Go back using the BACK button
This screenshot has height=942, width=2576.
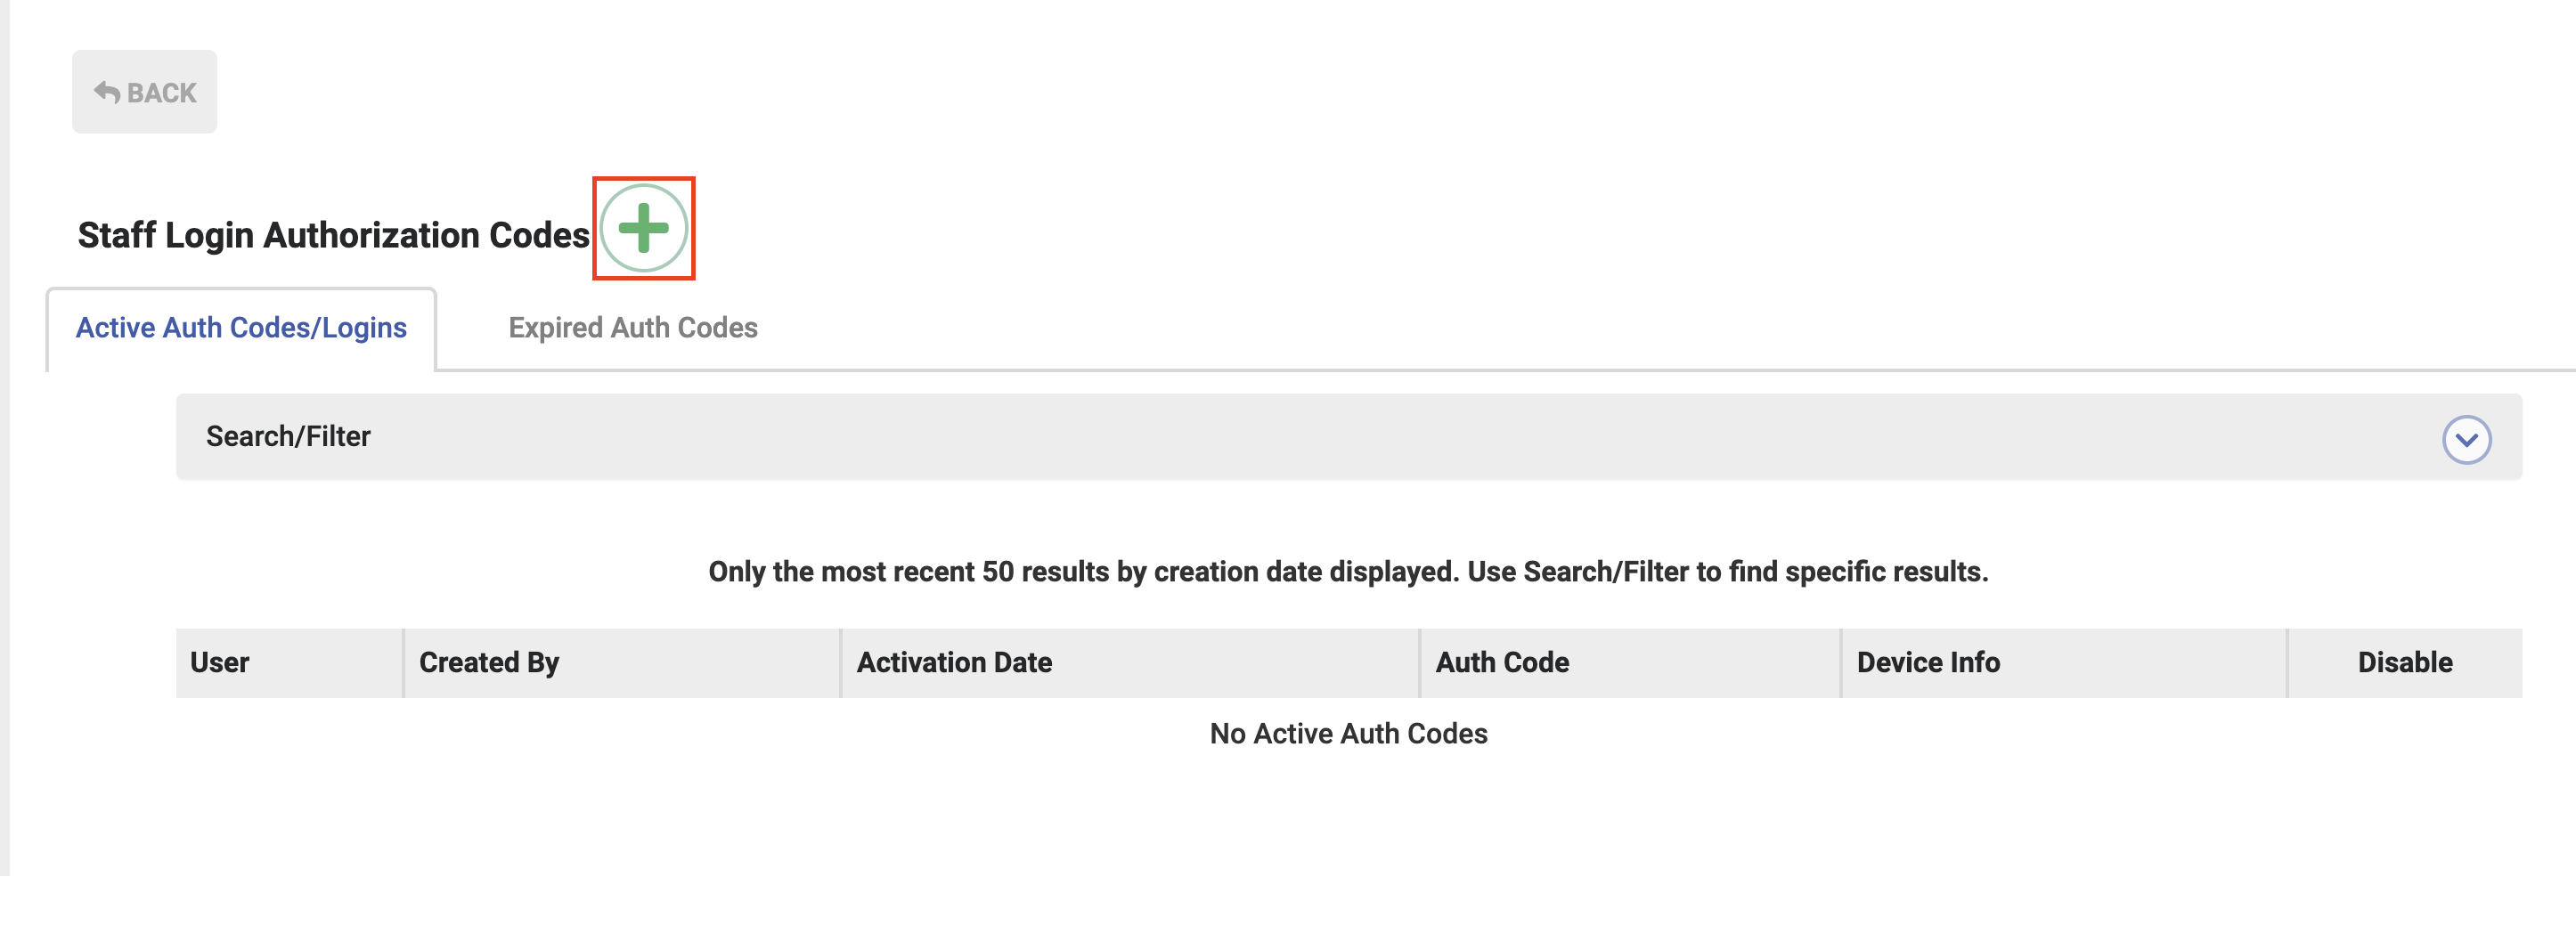(144, 92)
